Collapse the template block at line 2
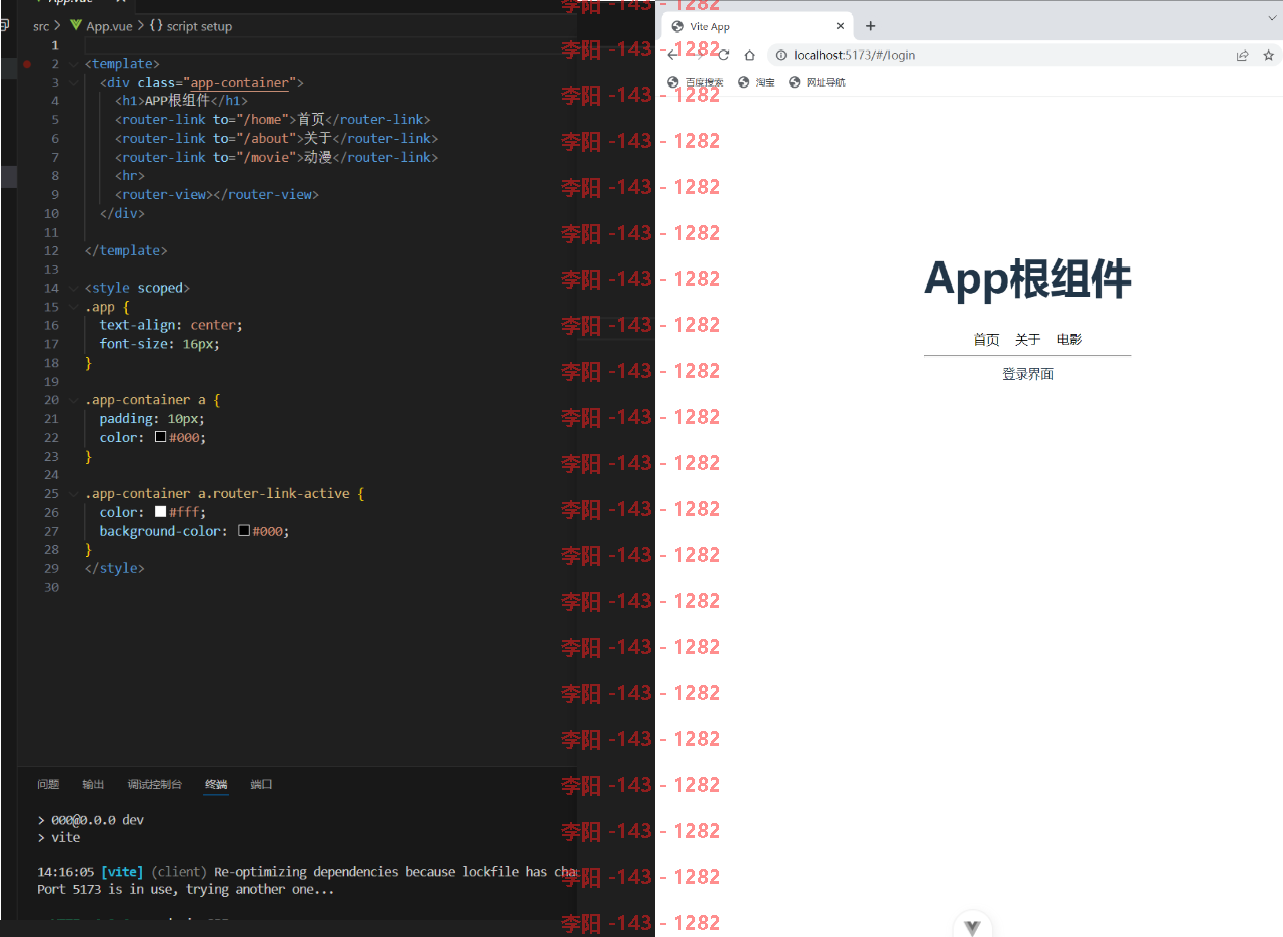 tap(73, 64)
